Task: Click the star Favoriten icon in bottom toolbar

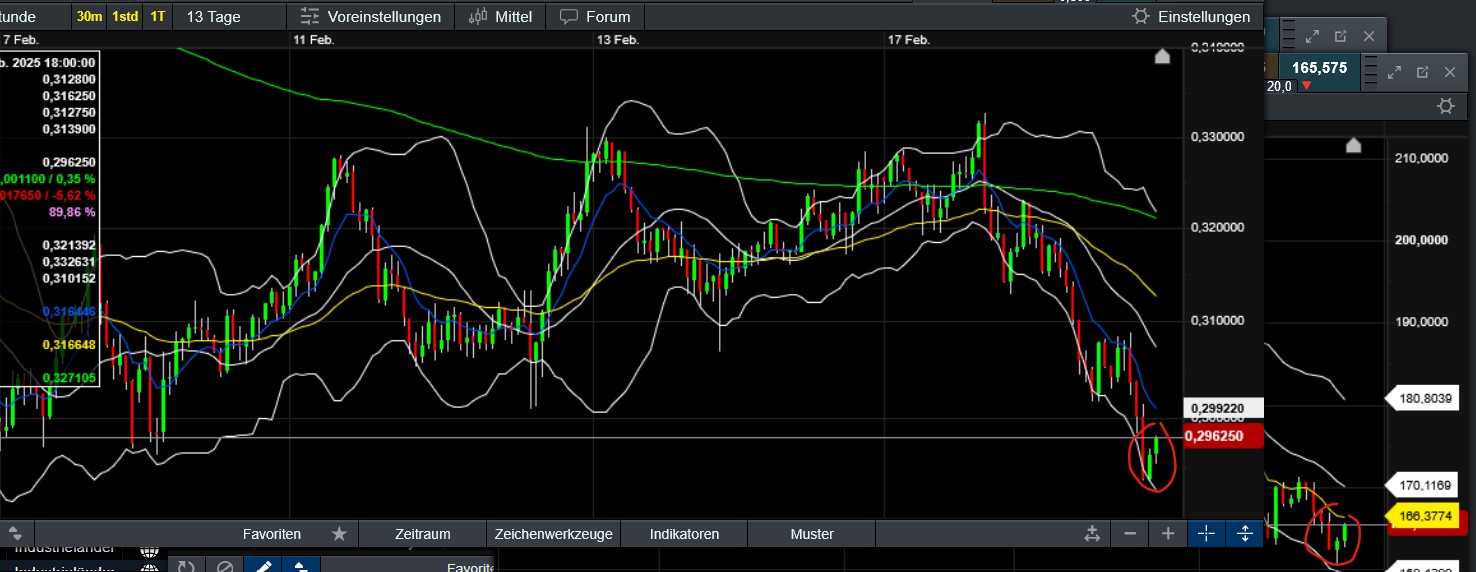Action: [339, 534]
